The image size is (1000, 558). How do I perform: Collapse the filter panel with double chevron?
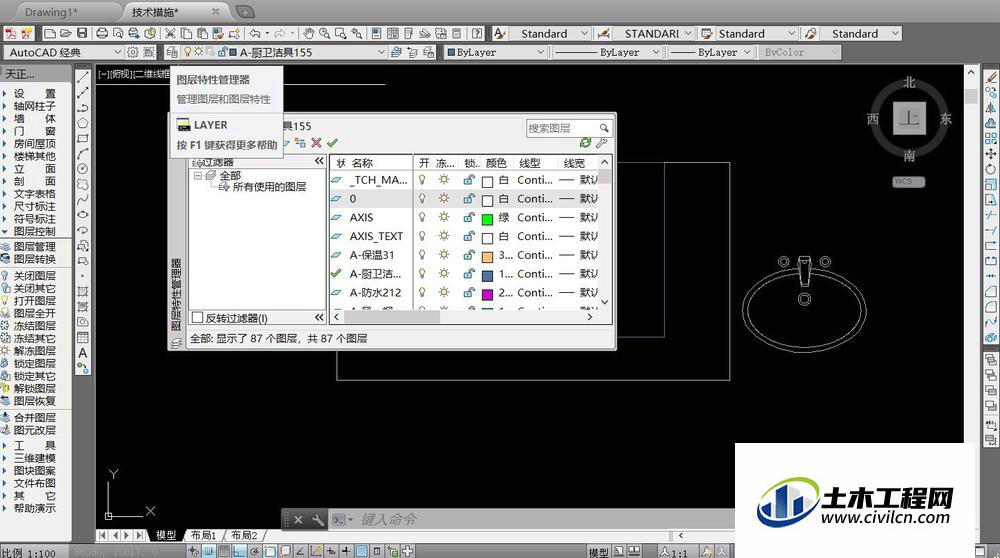point(319,161)
